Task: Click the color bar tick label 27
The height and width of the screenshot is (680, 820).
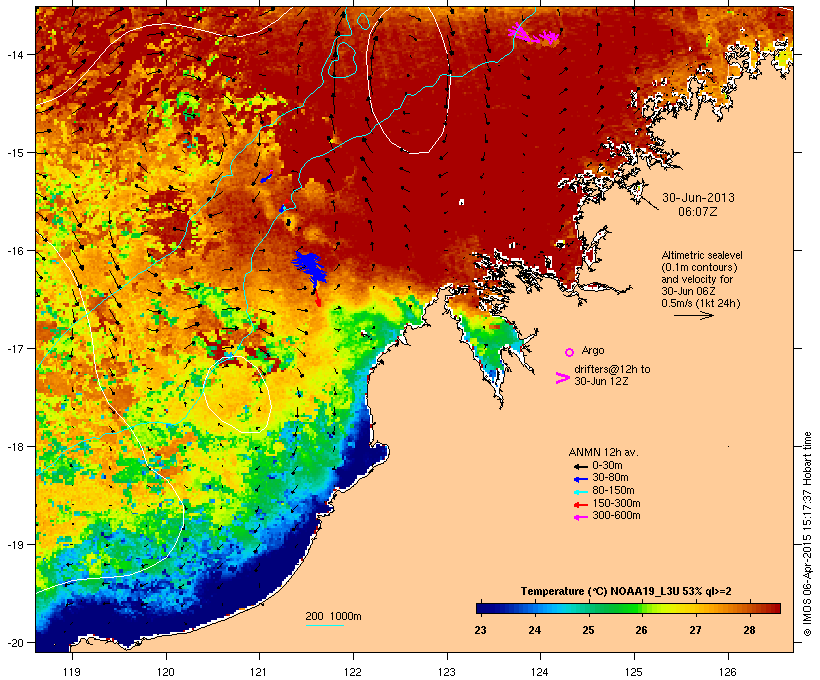Action: tap(695, 630)
